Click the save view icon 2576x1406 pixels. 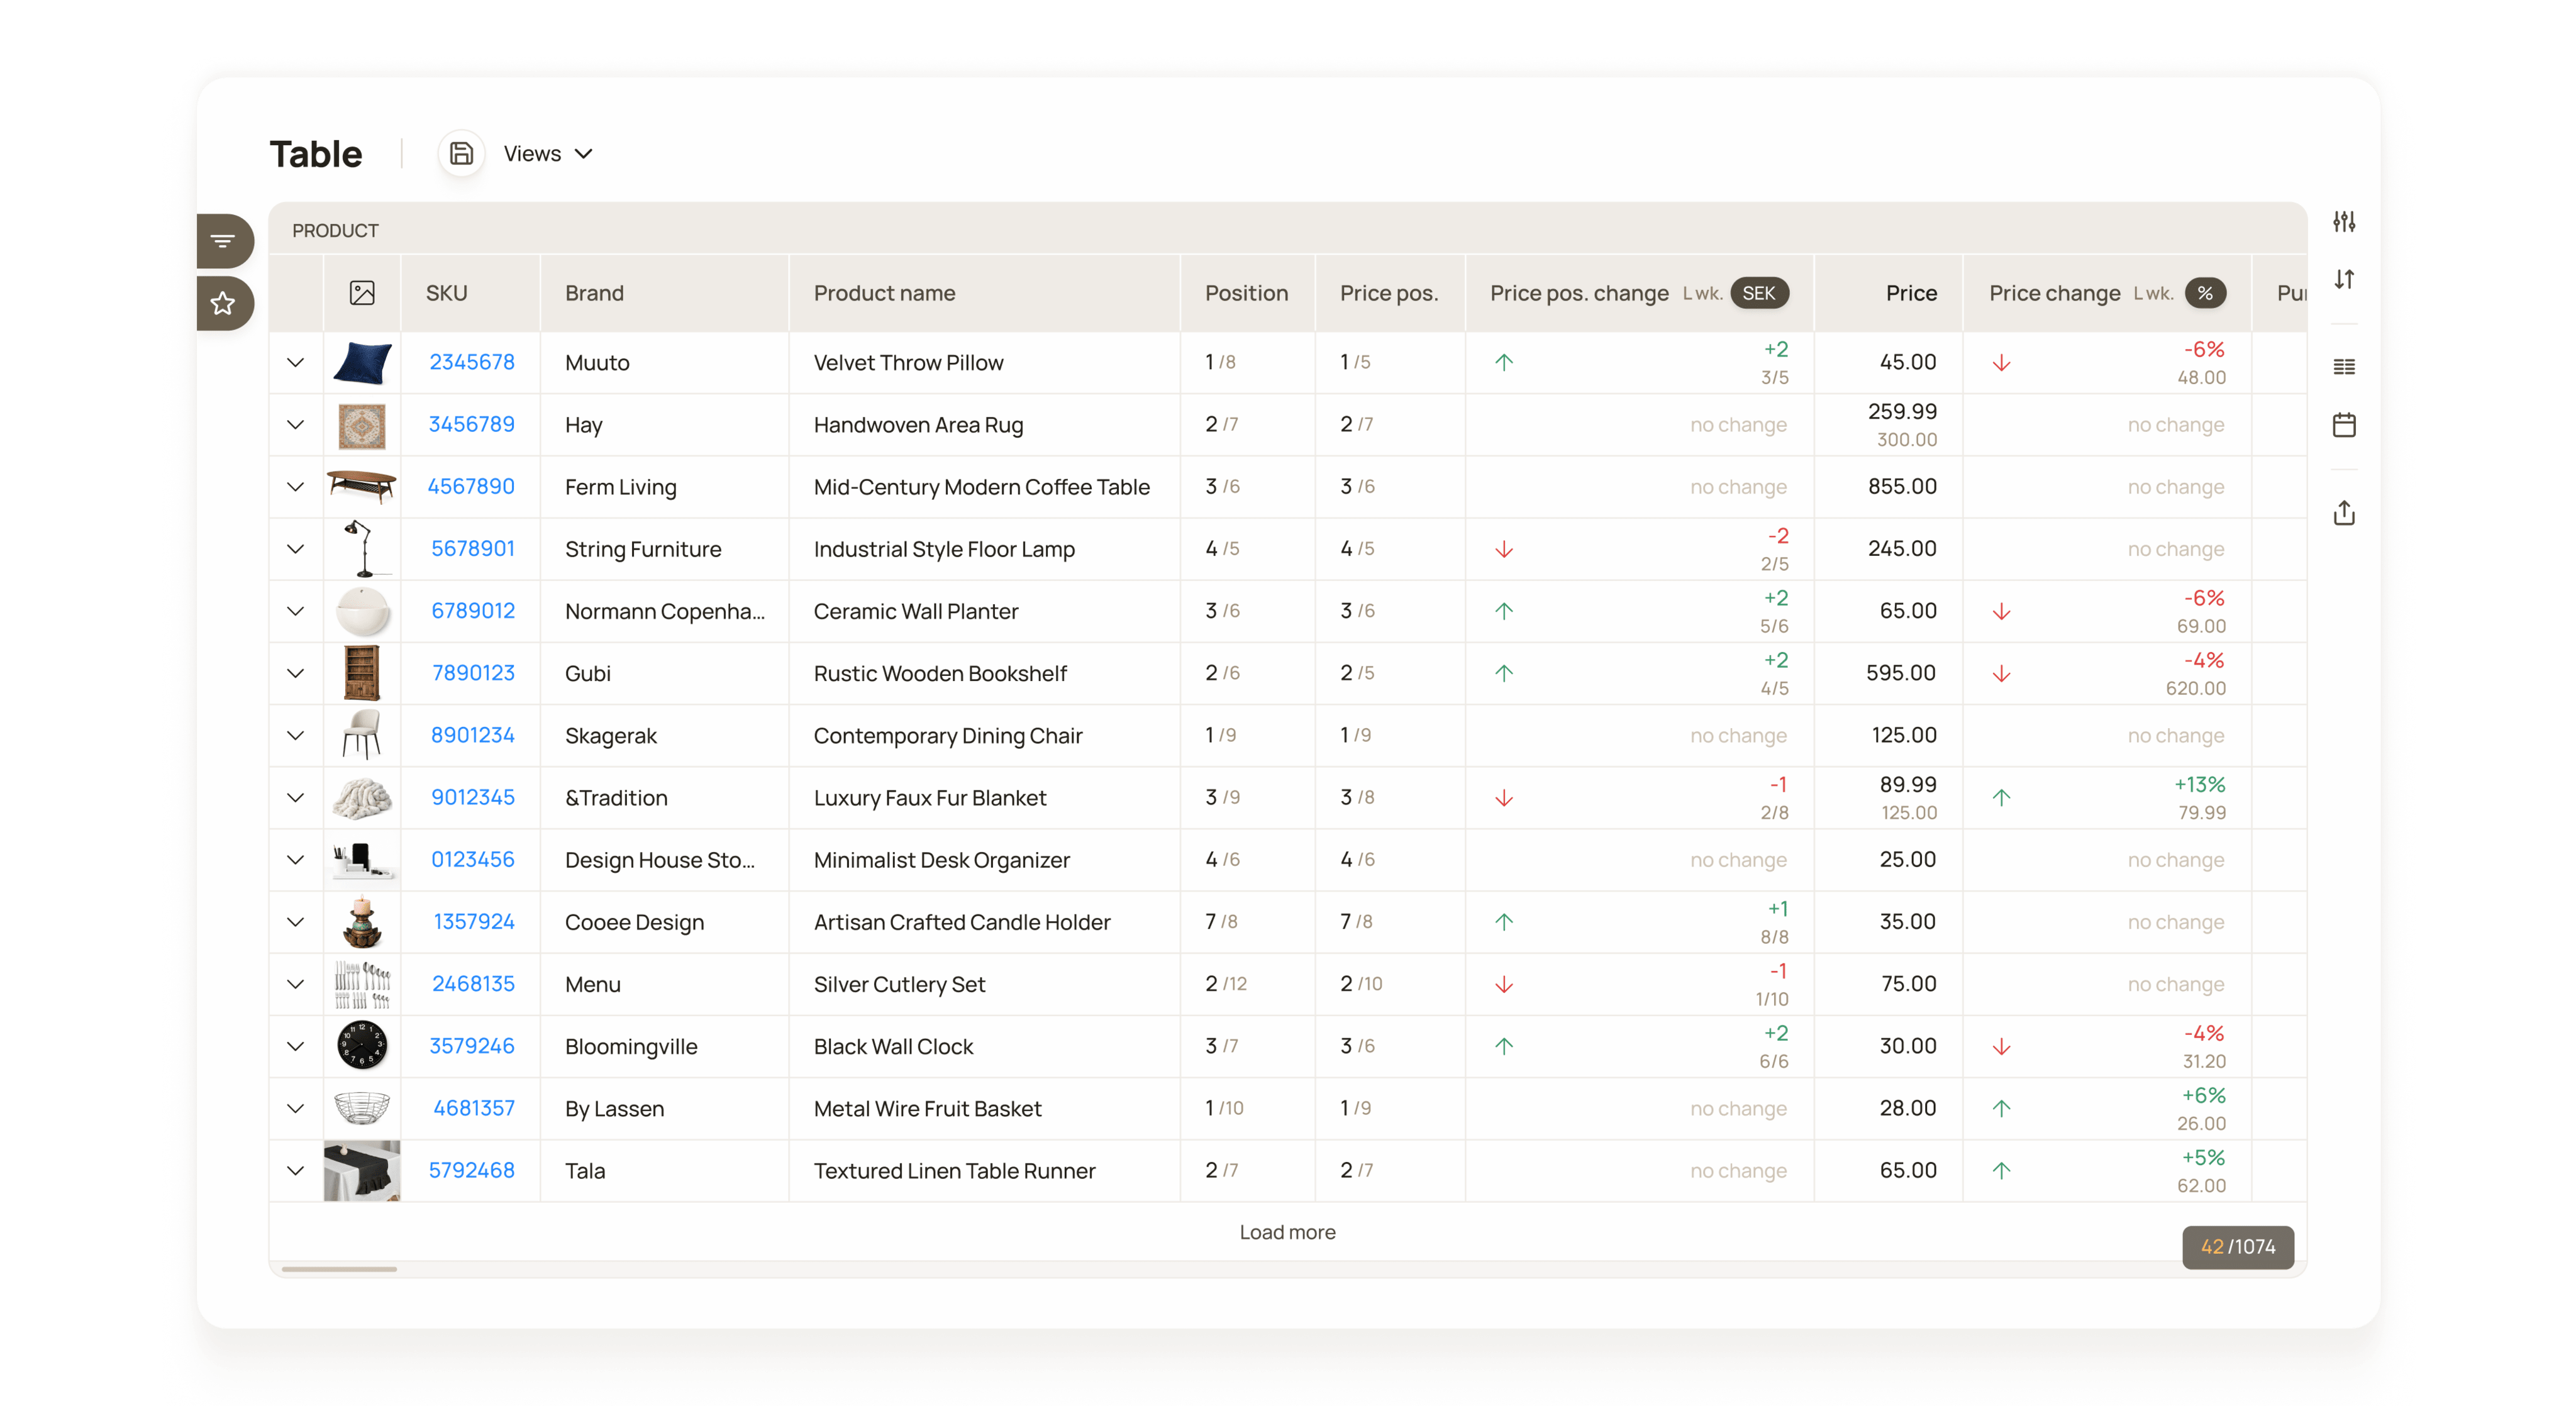coord(461,154)
